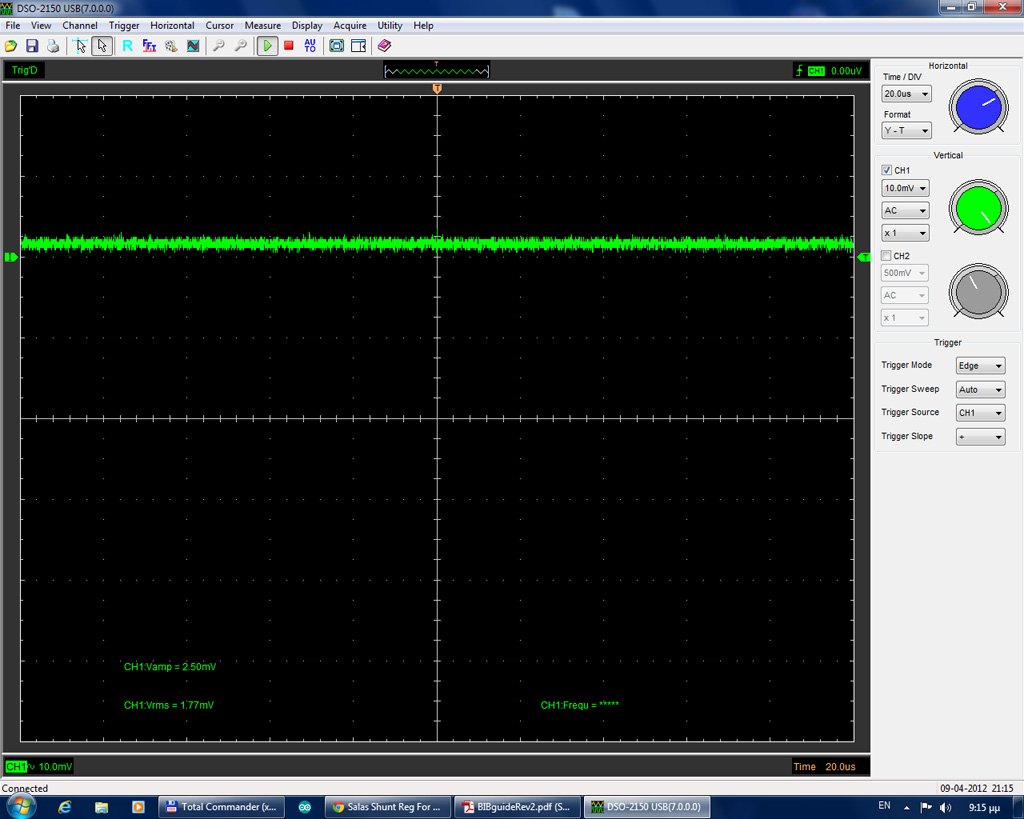The height and width of the screenshot is (819, 1024).
Task: Open the Help book icon on the toolbar
Action: point(385,46)
